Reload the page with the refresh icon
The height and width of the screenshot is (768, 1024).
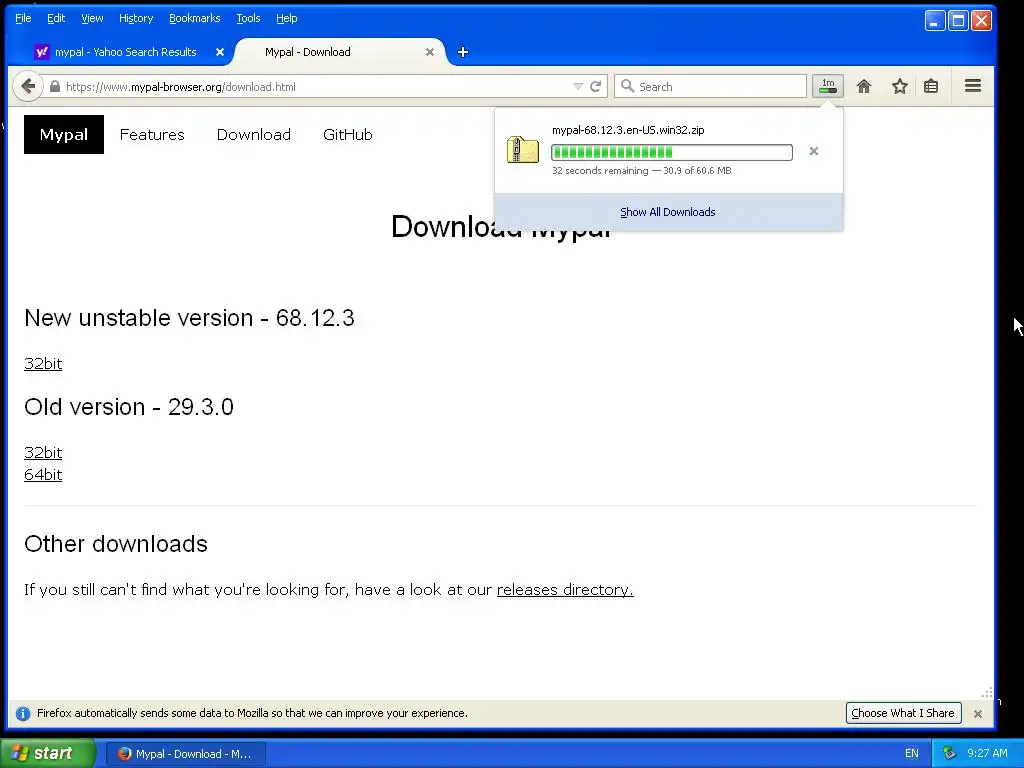coord(596,87)
